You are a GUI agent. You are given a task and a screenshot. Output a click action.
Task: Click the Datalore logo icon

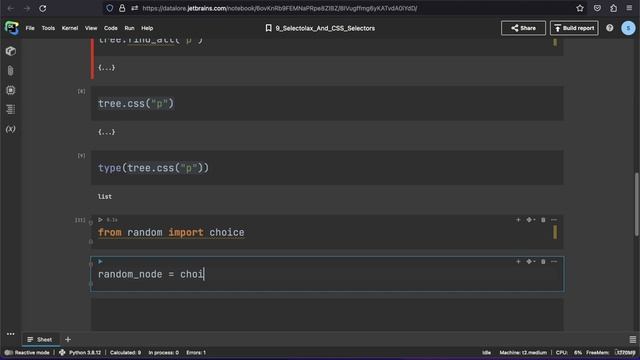(x=11, y=28)
